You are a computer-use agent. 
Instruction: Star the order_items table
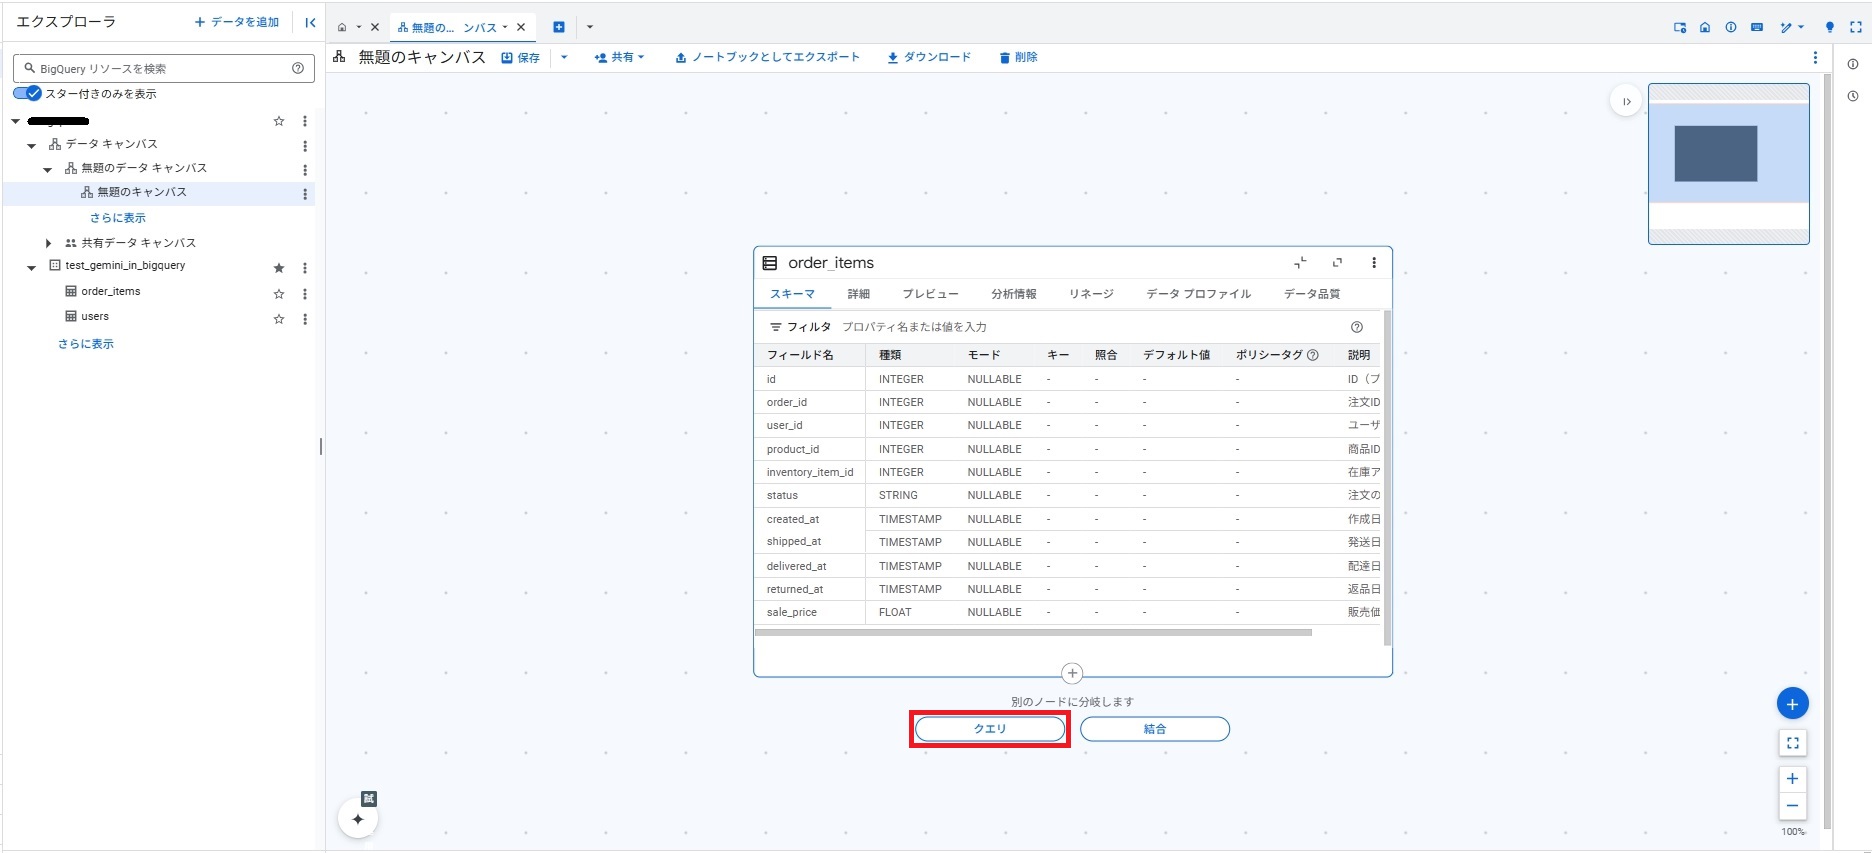(279, 293)
